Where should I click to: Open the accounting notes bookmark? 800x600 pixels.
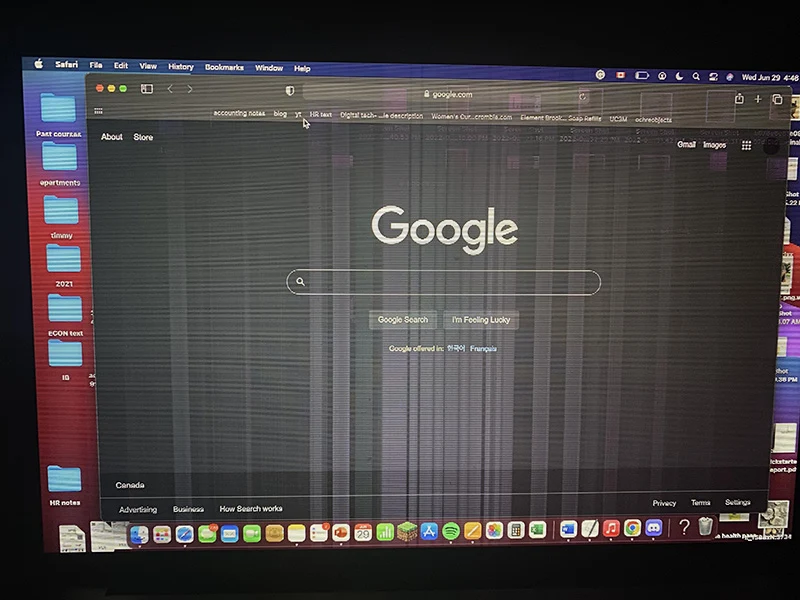[x=239, y=113]
